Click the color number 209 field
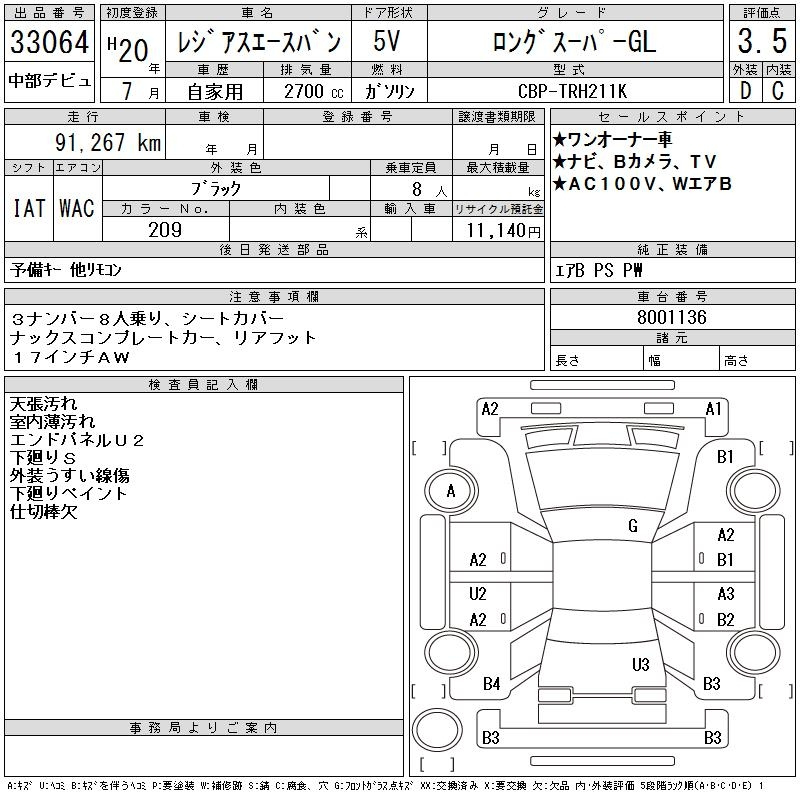The height and width of the screenshot is (800, 800). tap(165, 229)
